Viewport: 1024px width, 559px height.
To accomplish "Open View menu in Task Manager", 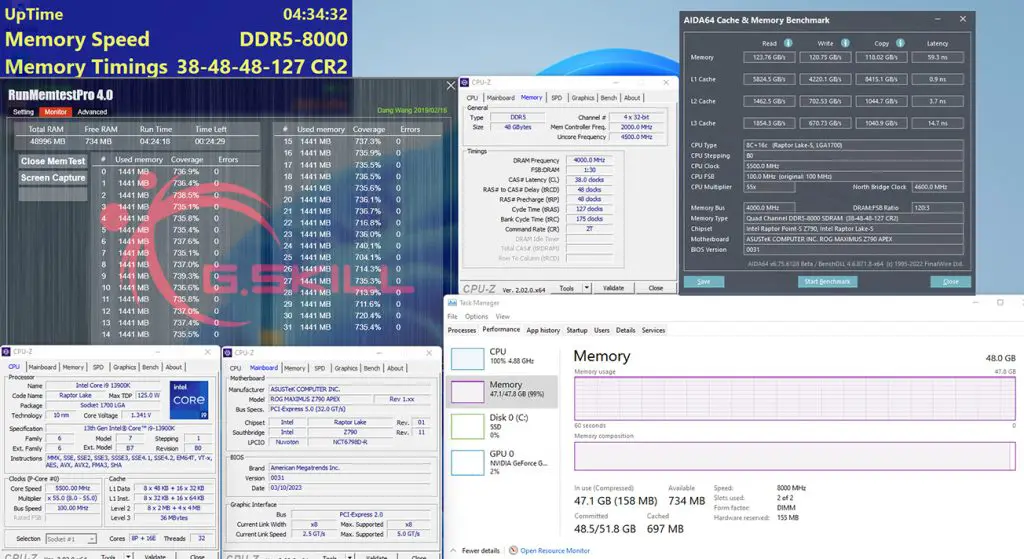I will click(502, 317).
